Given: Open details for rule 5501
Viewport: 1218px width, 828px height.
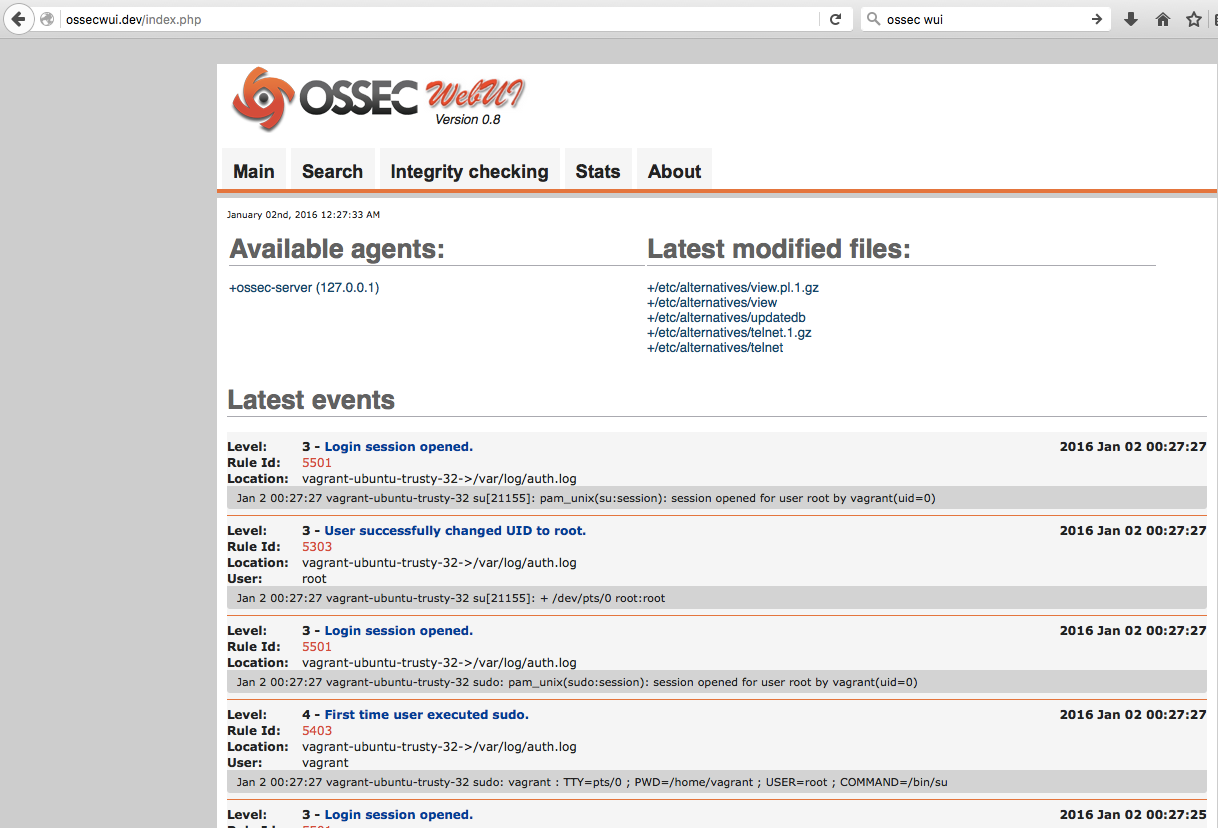Looking at the screenshot, I should (315, 462).
